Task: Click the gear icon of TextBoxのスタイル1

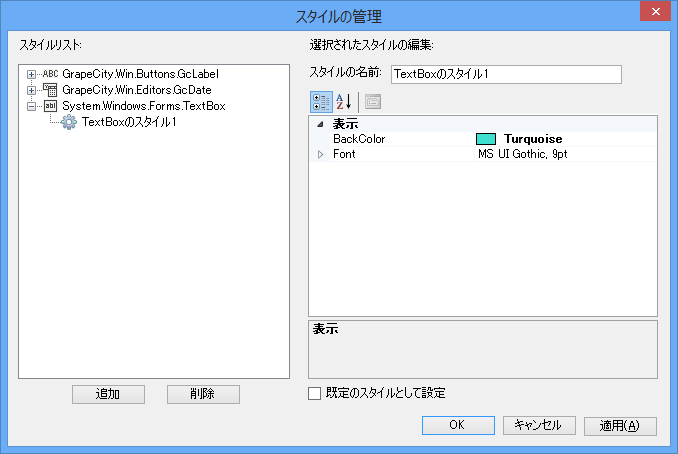Action: (69, 122)
